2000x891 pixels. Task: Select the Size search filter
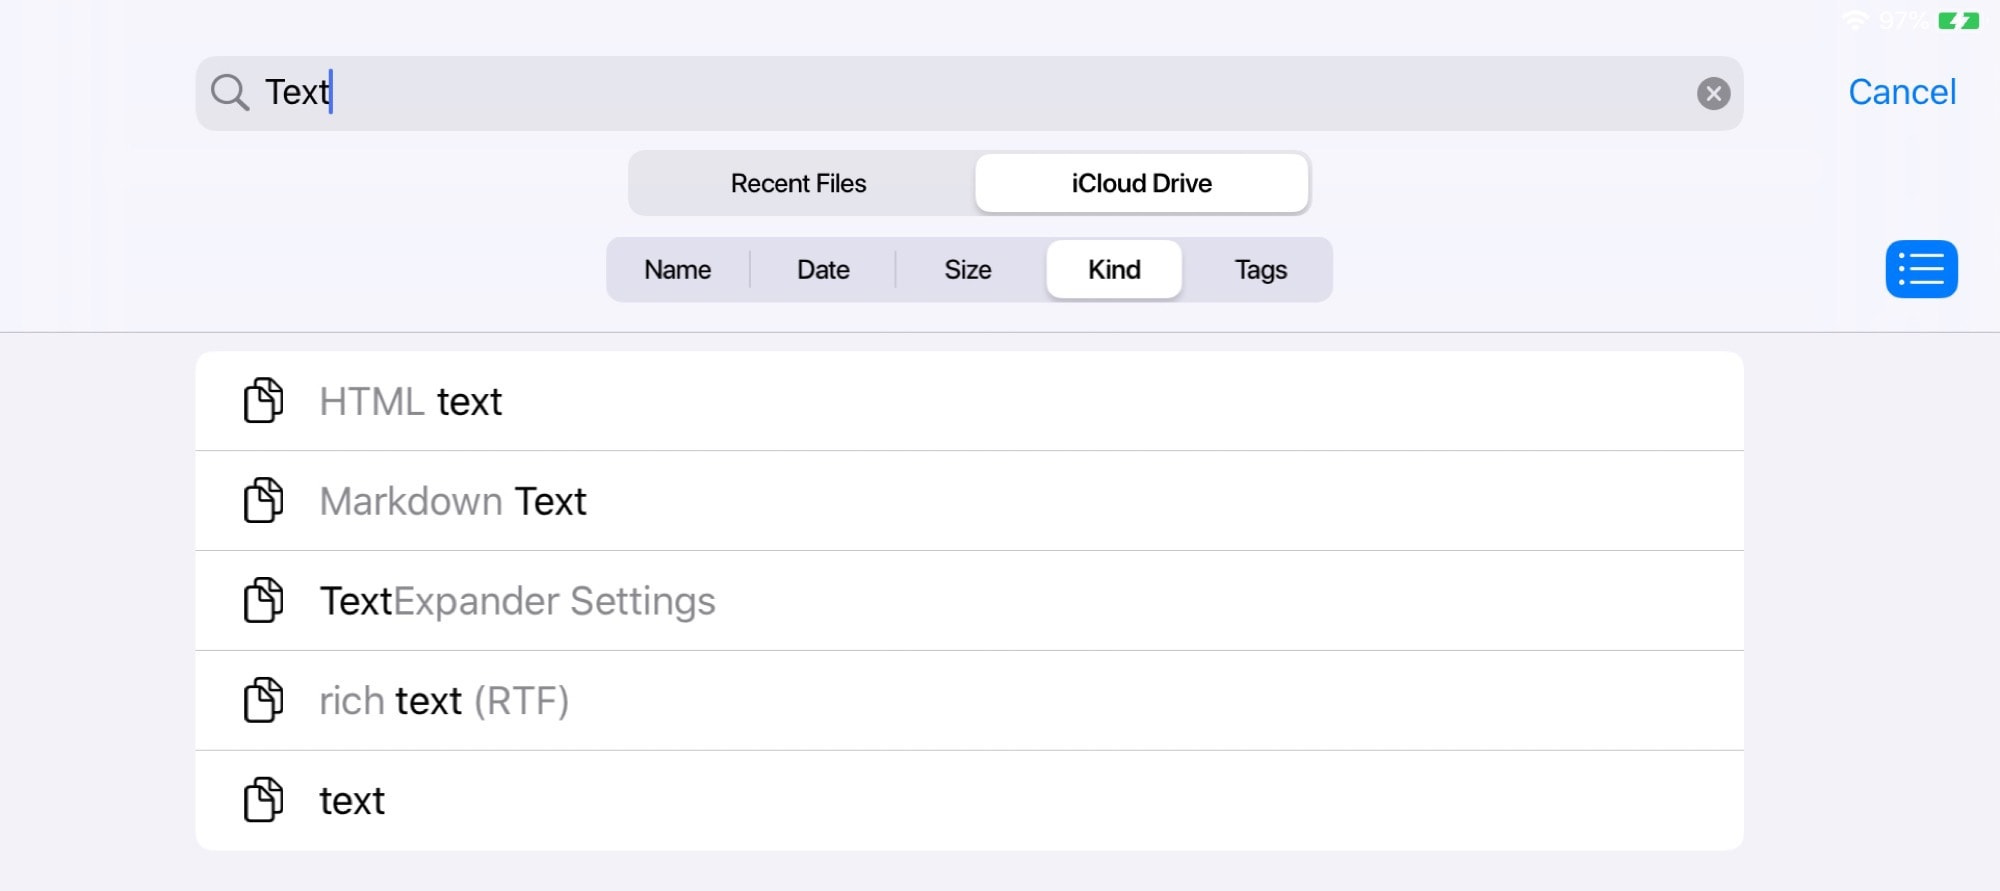coord(967,270)
